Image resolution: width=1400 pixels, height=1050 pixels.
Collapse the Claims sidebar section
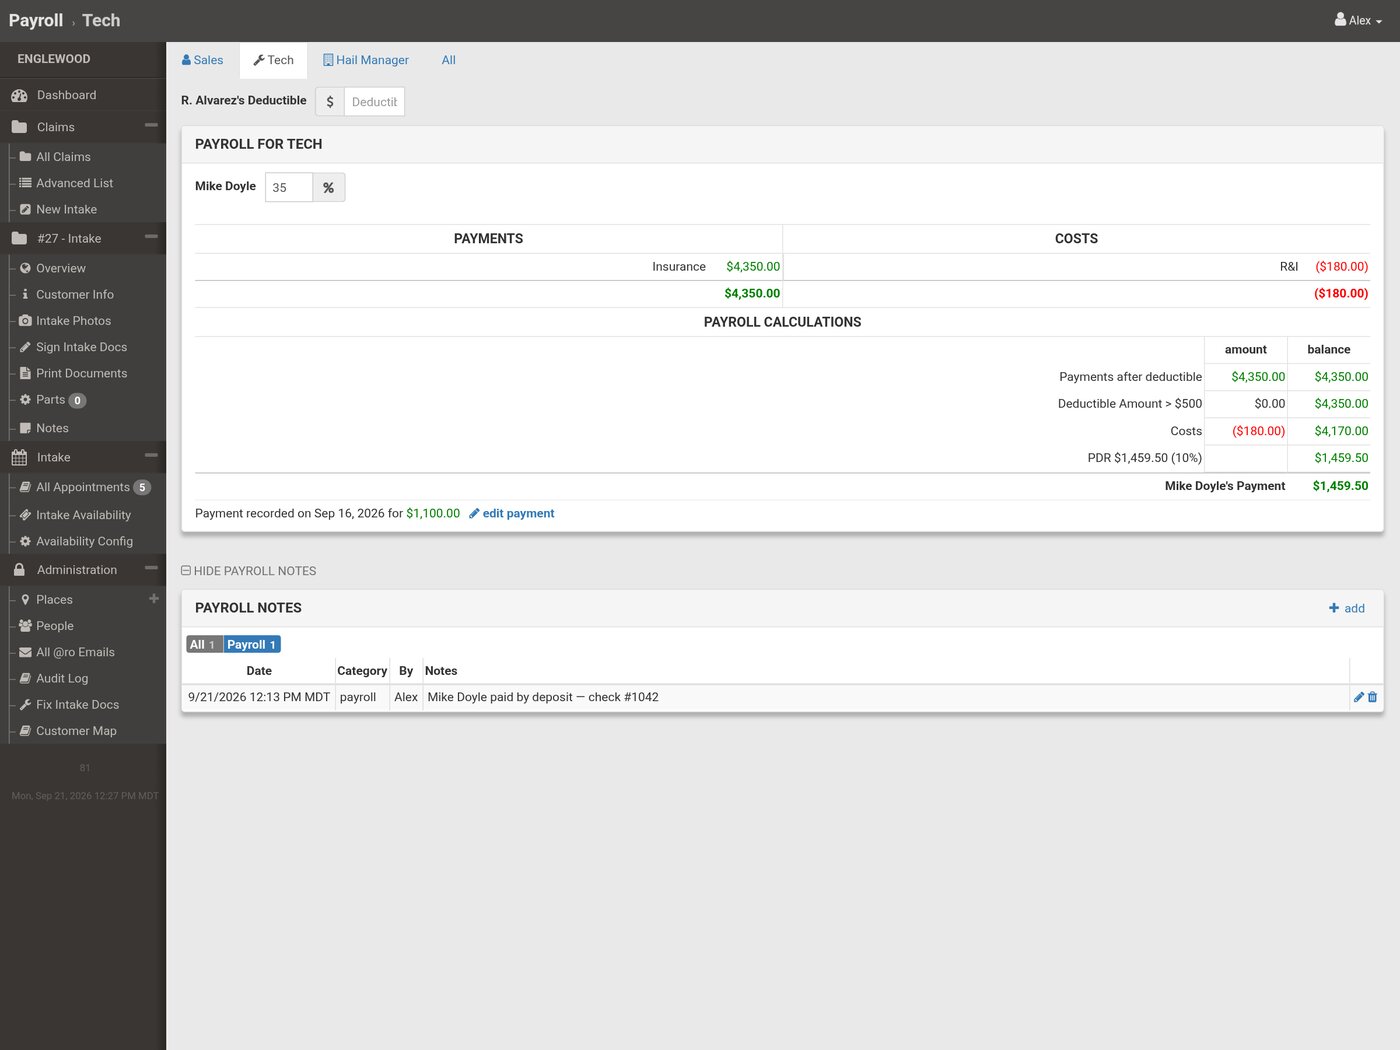tap(151, 125)
